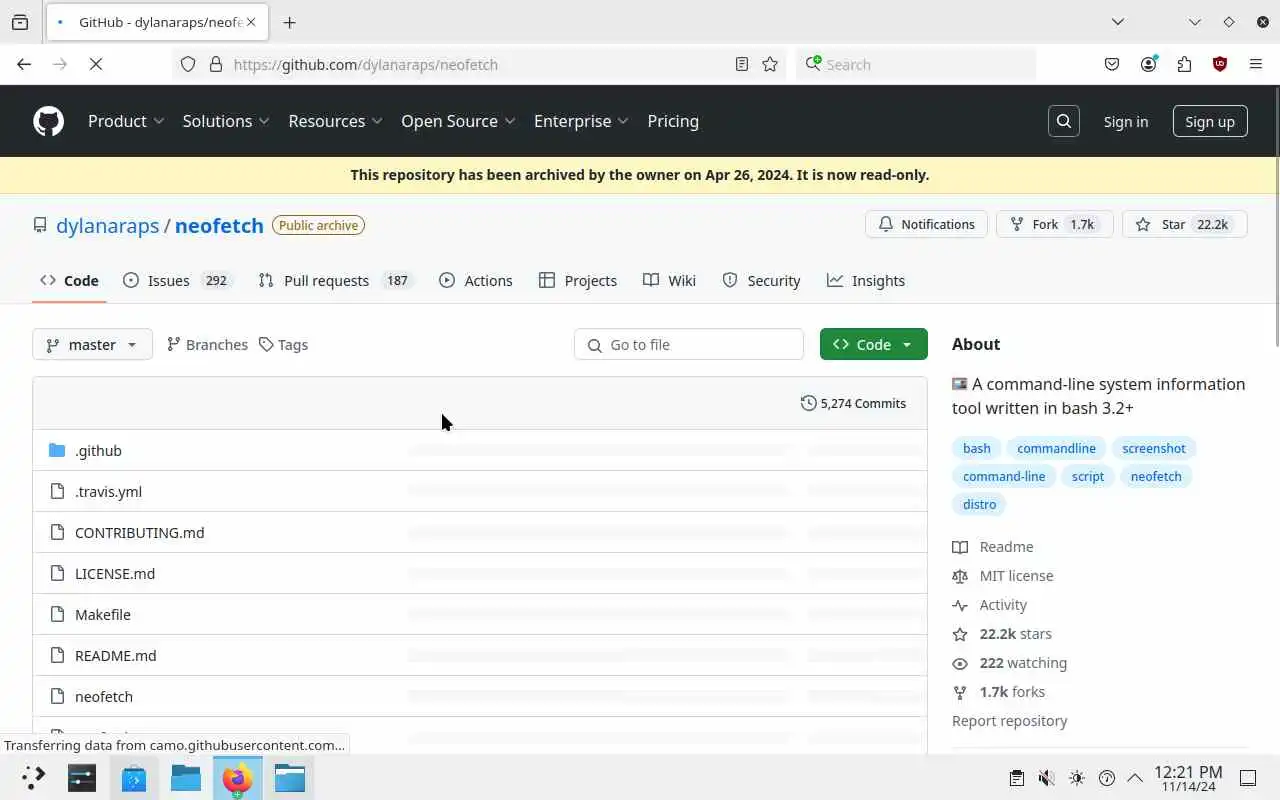Open Dolphin file manager in taskbar
Viewport: 1280px width, 800px height.
tap(186, 777)
